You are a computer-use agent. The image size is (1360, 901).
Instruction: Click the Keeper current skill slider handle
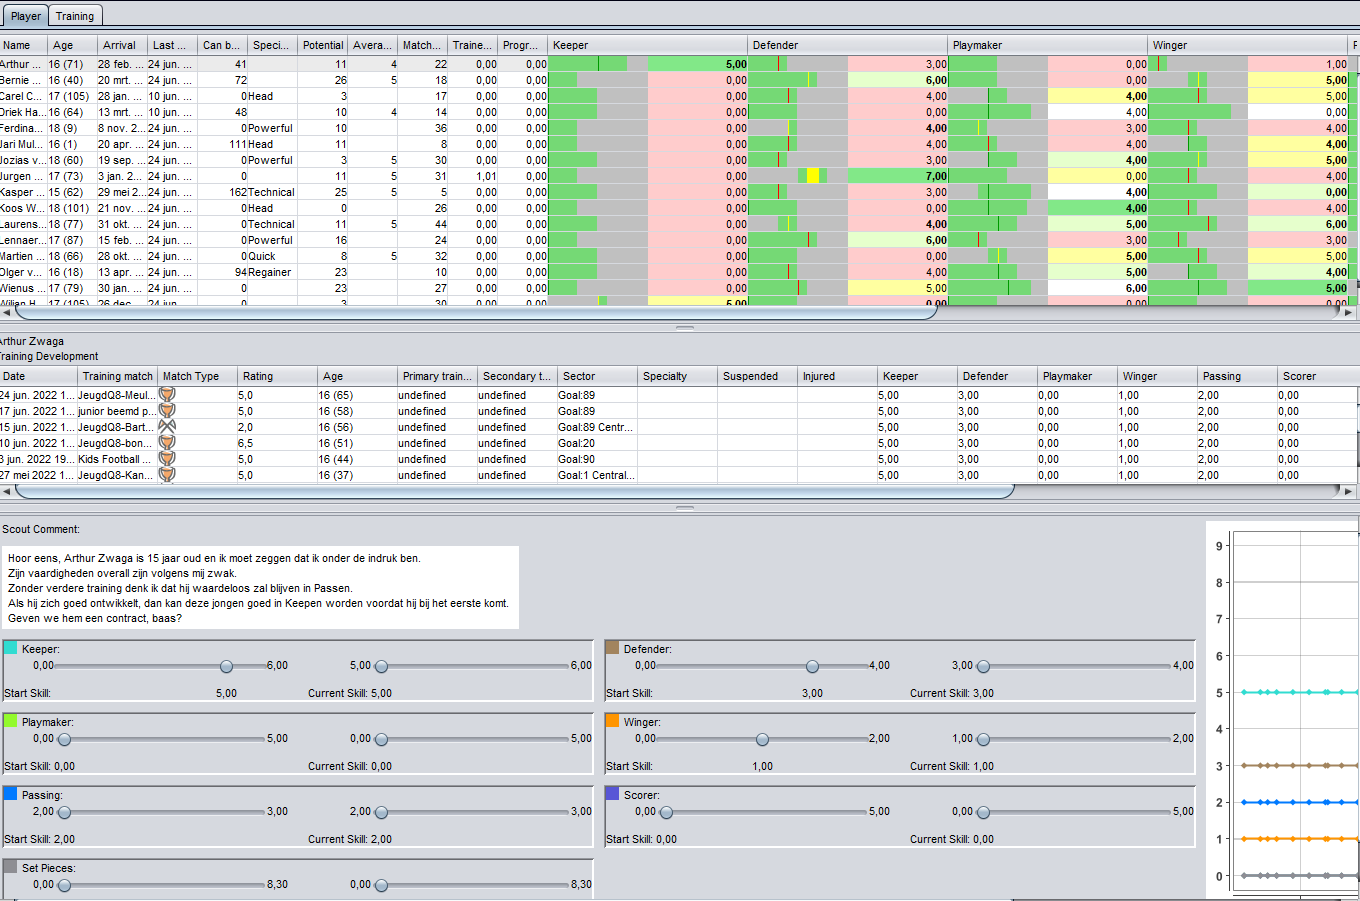click(x=381, y=667)
